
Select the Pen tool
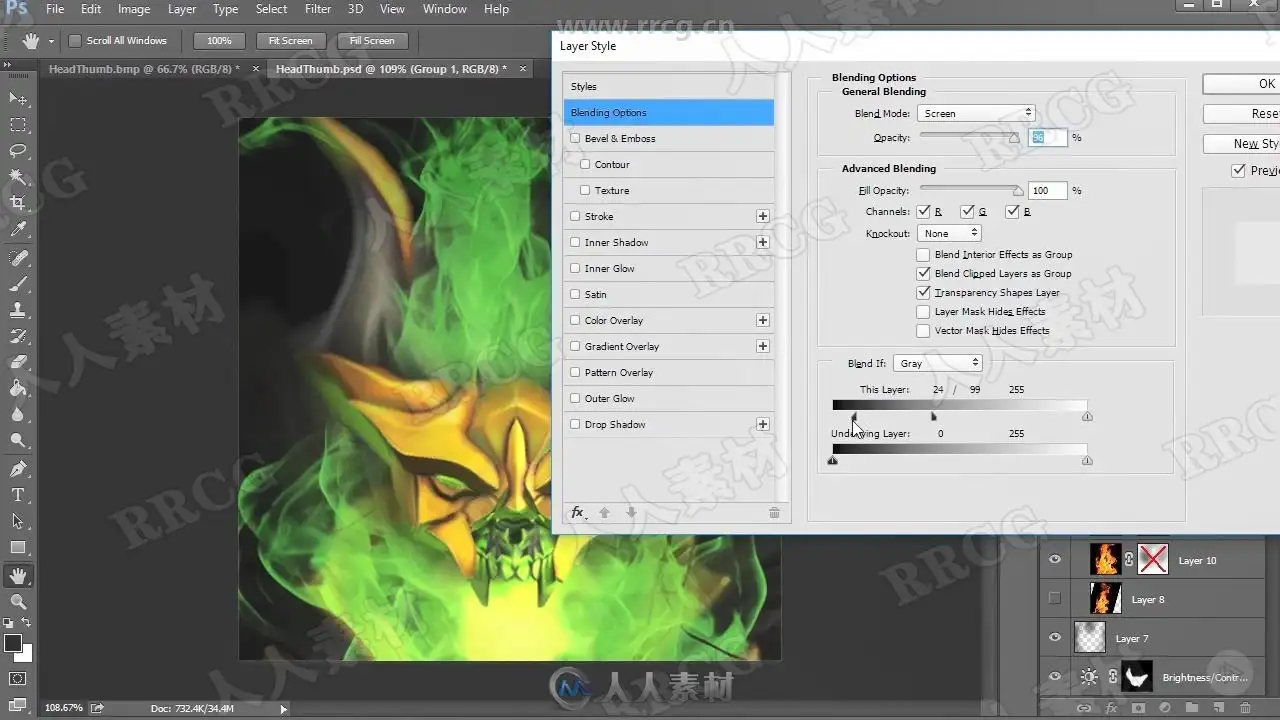[18, 468]
